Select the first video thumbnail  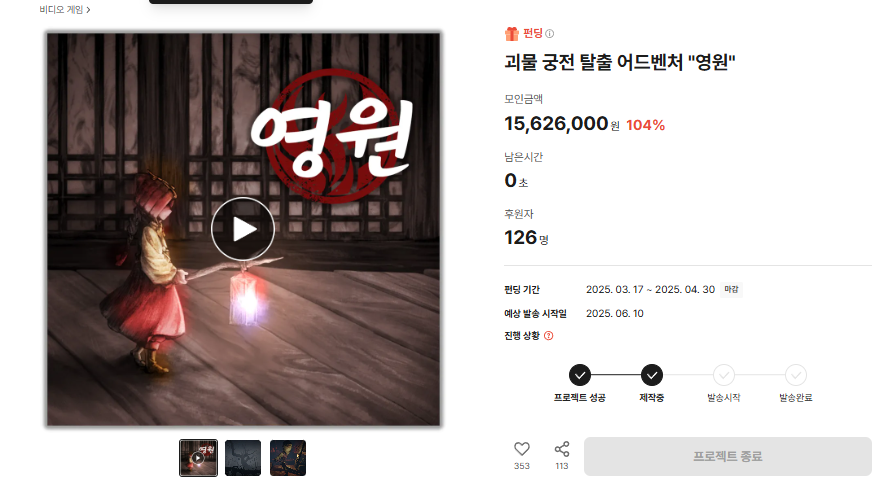(x=198, y=457)
